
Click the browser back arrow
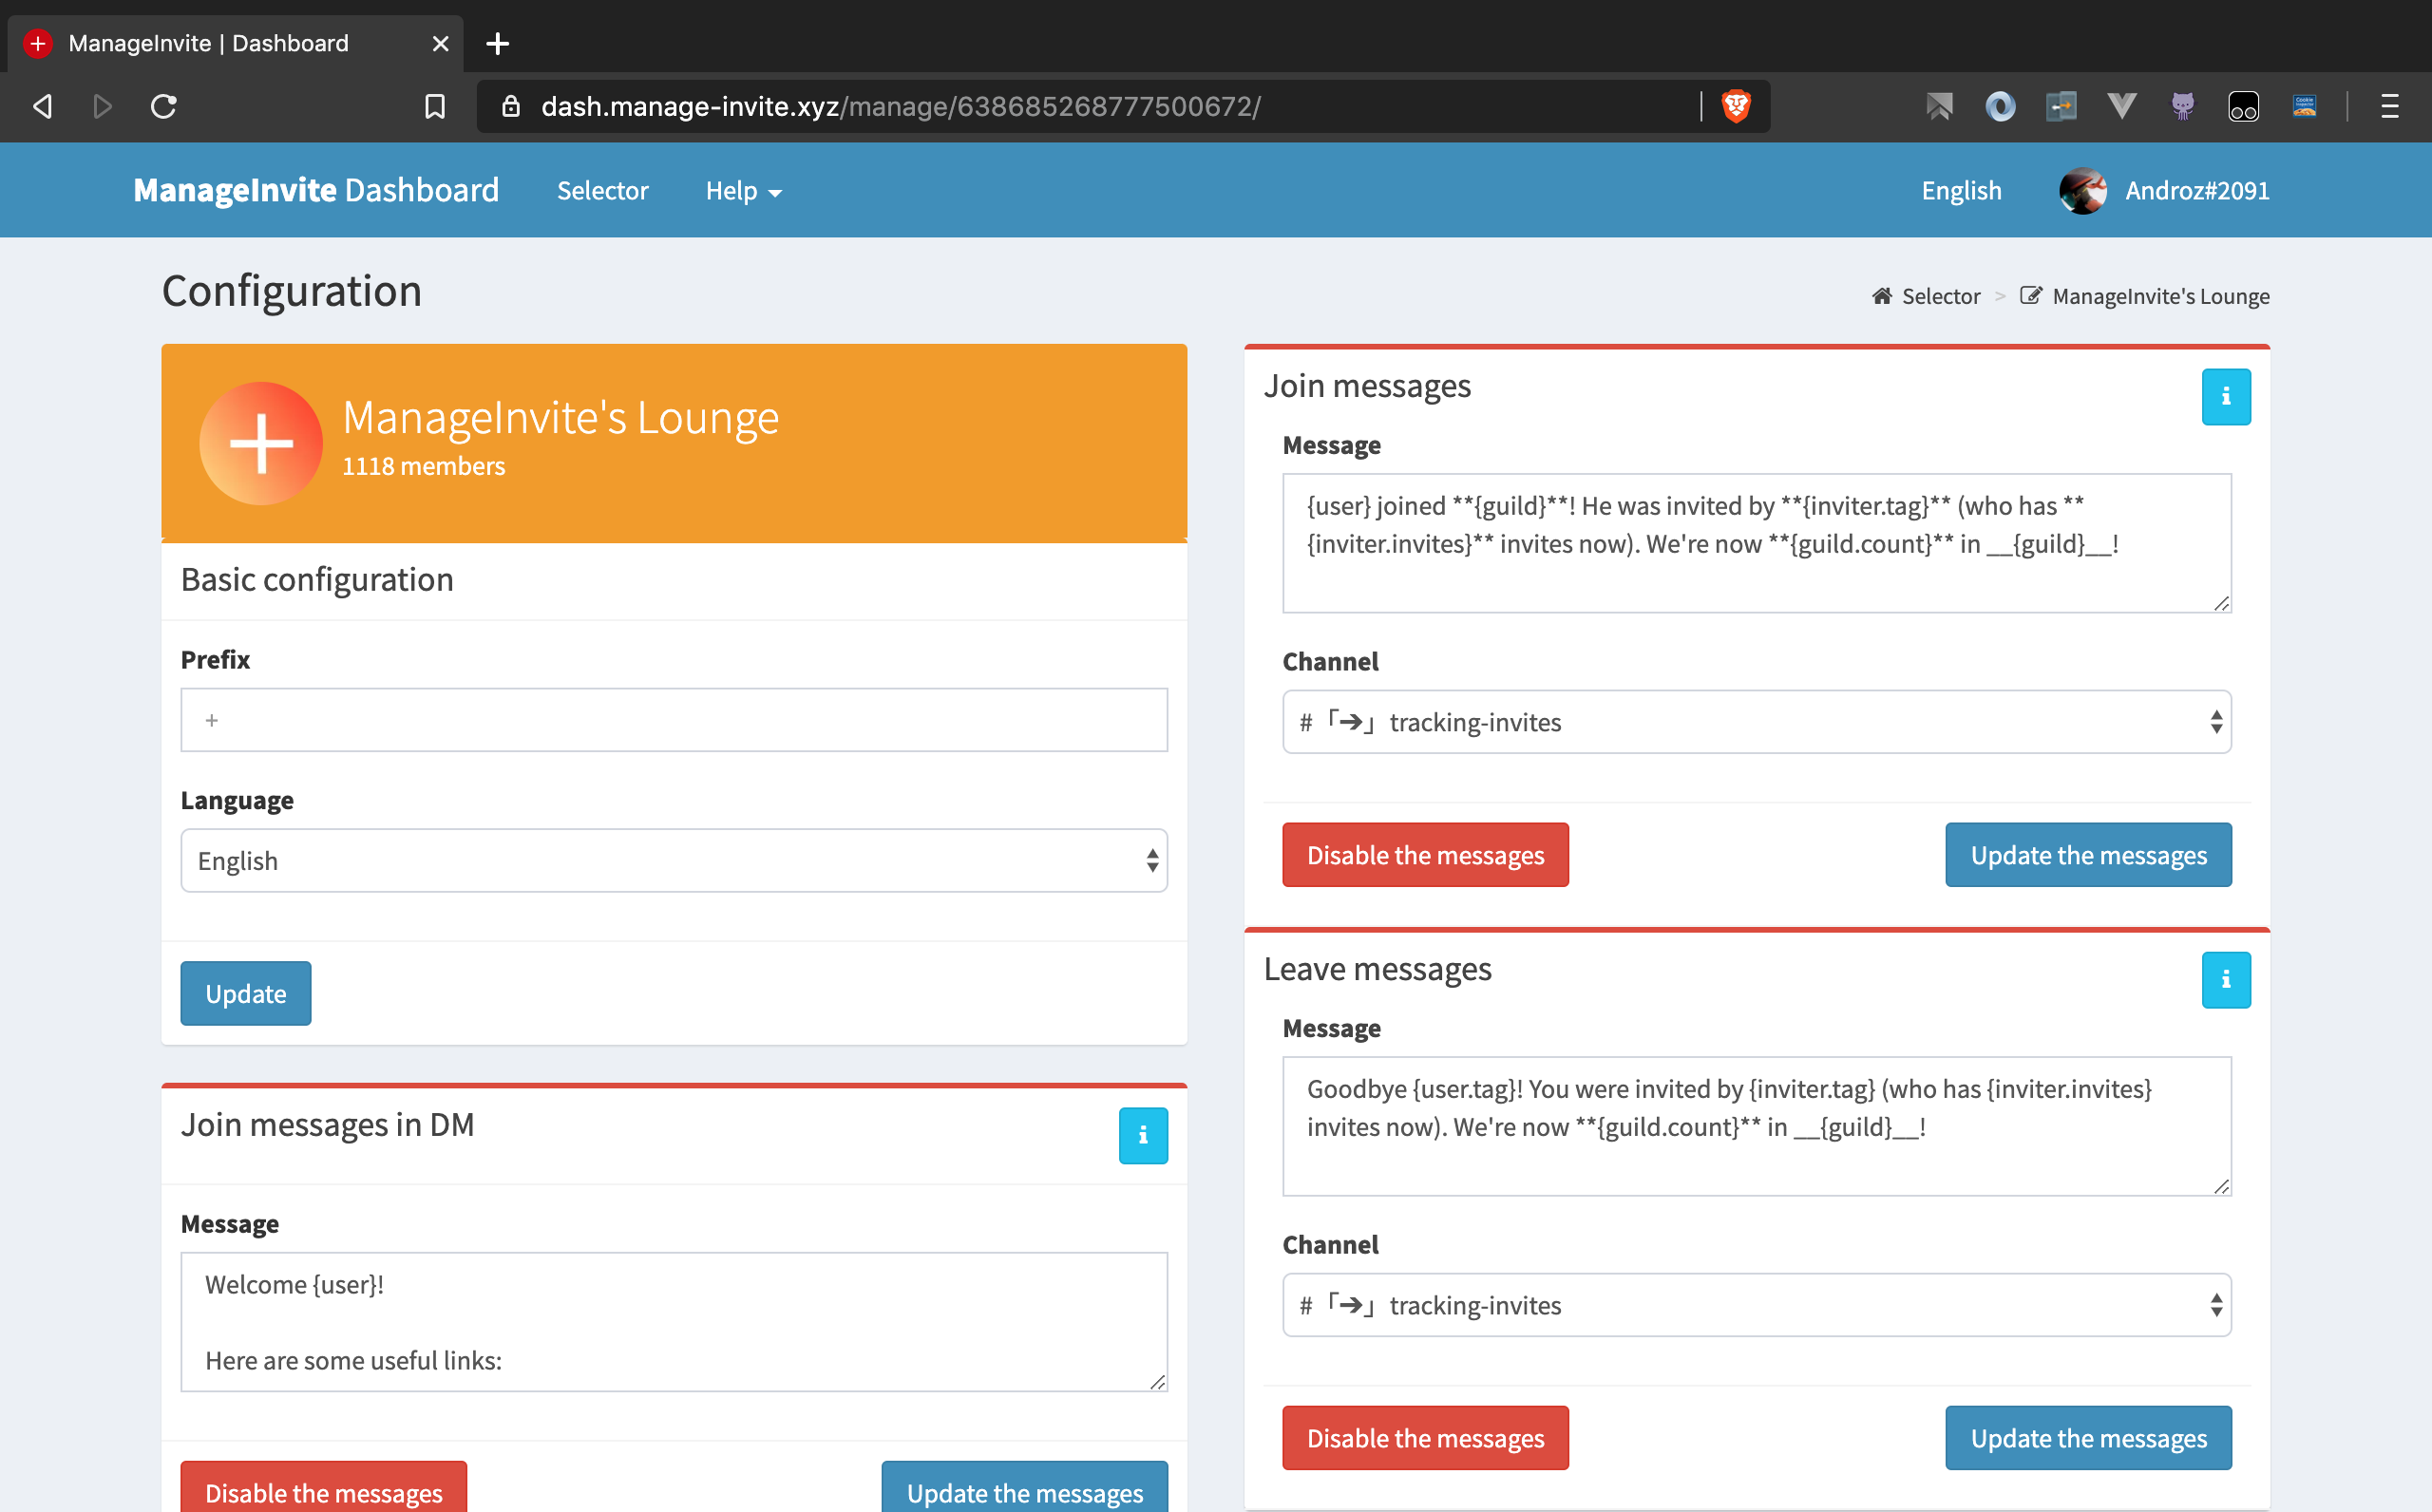43,106
